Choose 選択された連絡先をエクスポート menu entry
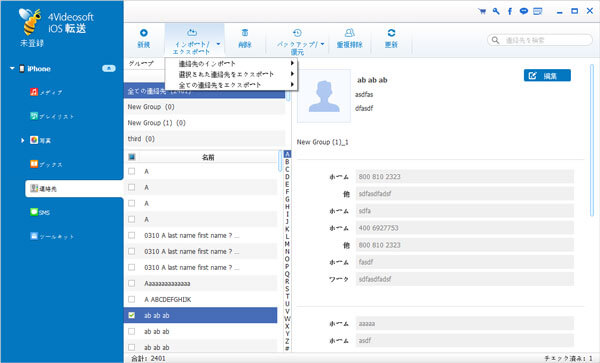Image resolution: width=600 pixels, height=363 pixels. [232, 74]
